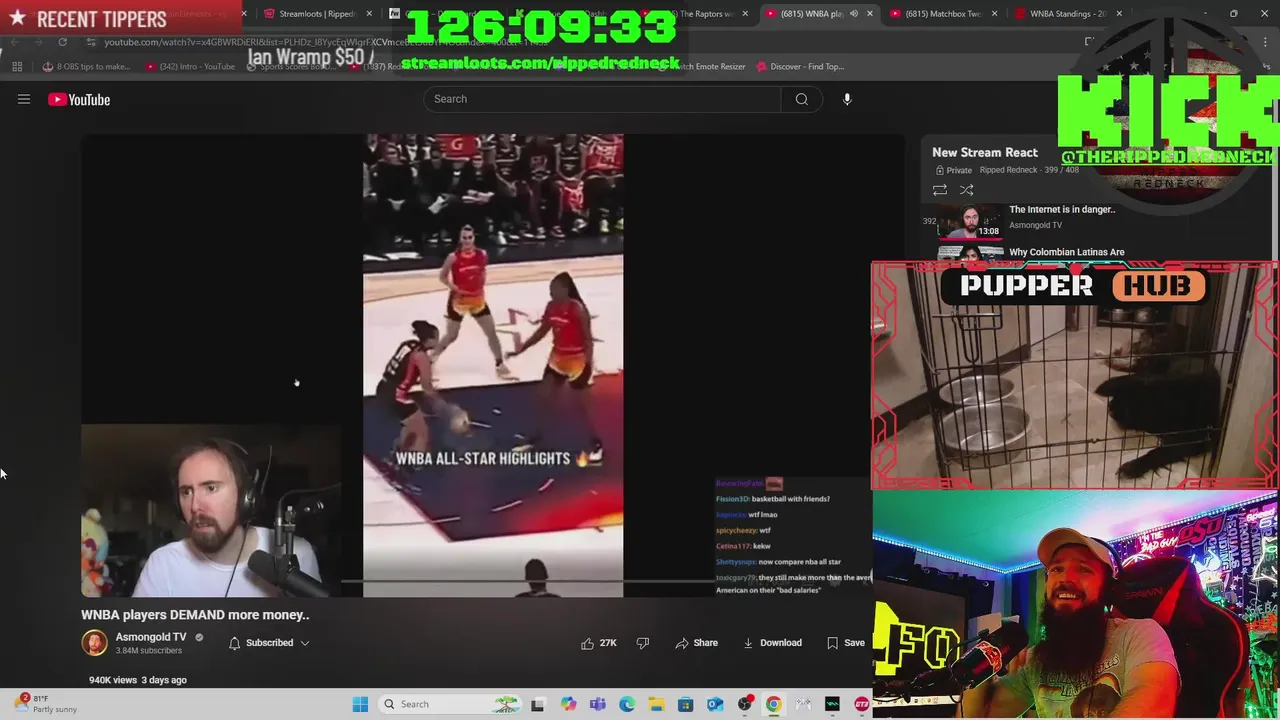Mute the active WNBA players tab audio icon

point(853,14)
